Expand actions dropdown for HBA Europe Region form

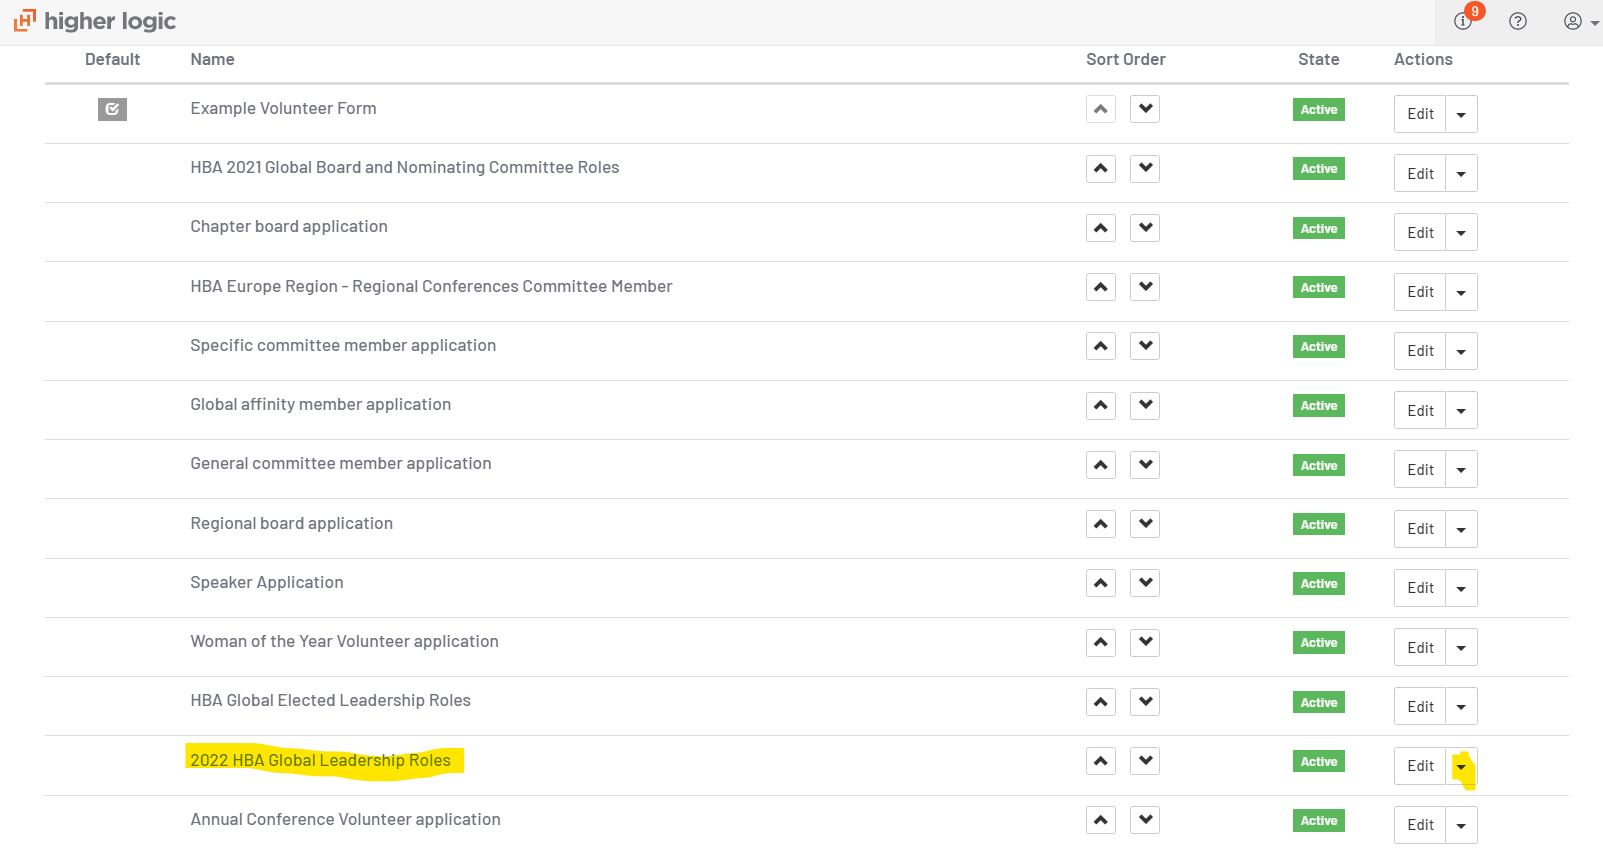1461,292
